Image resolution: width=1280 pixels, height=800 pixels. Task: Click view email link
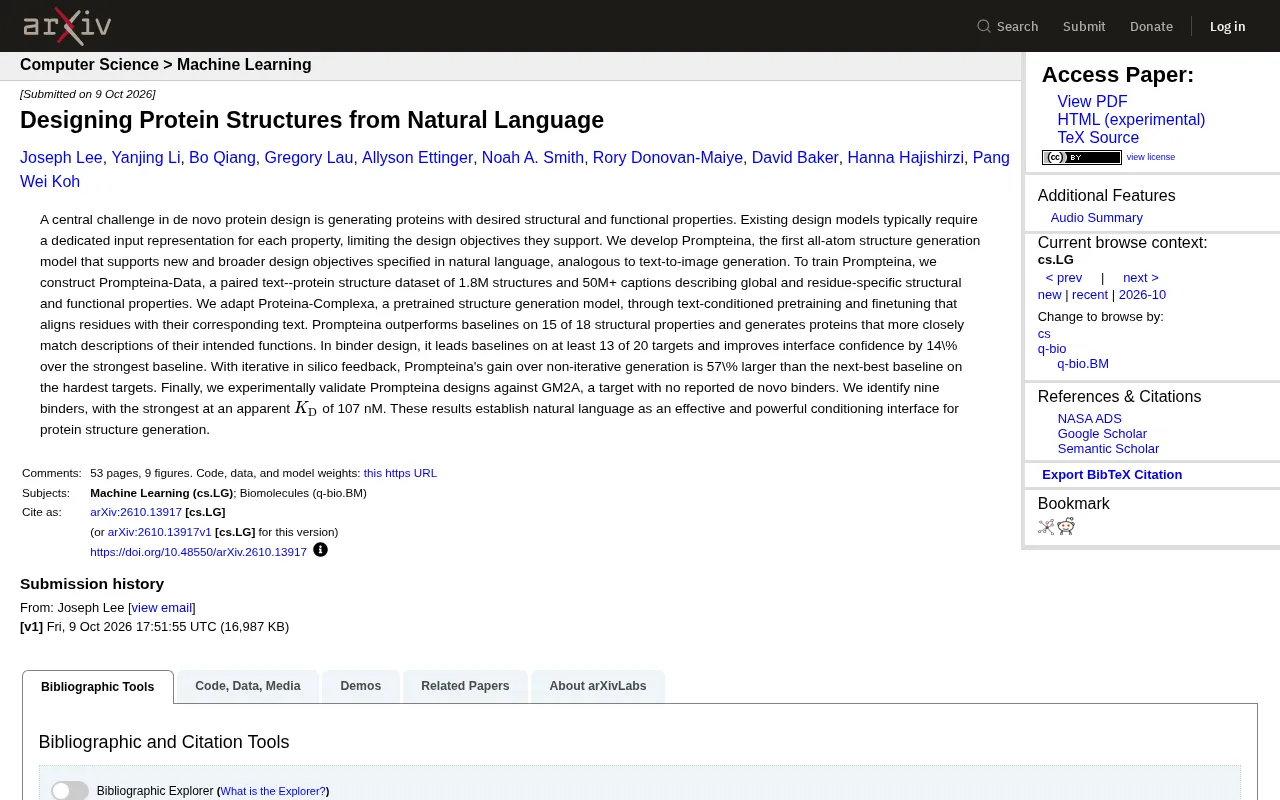click(162, 608)
